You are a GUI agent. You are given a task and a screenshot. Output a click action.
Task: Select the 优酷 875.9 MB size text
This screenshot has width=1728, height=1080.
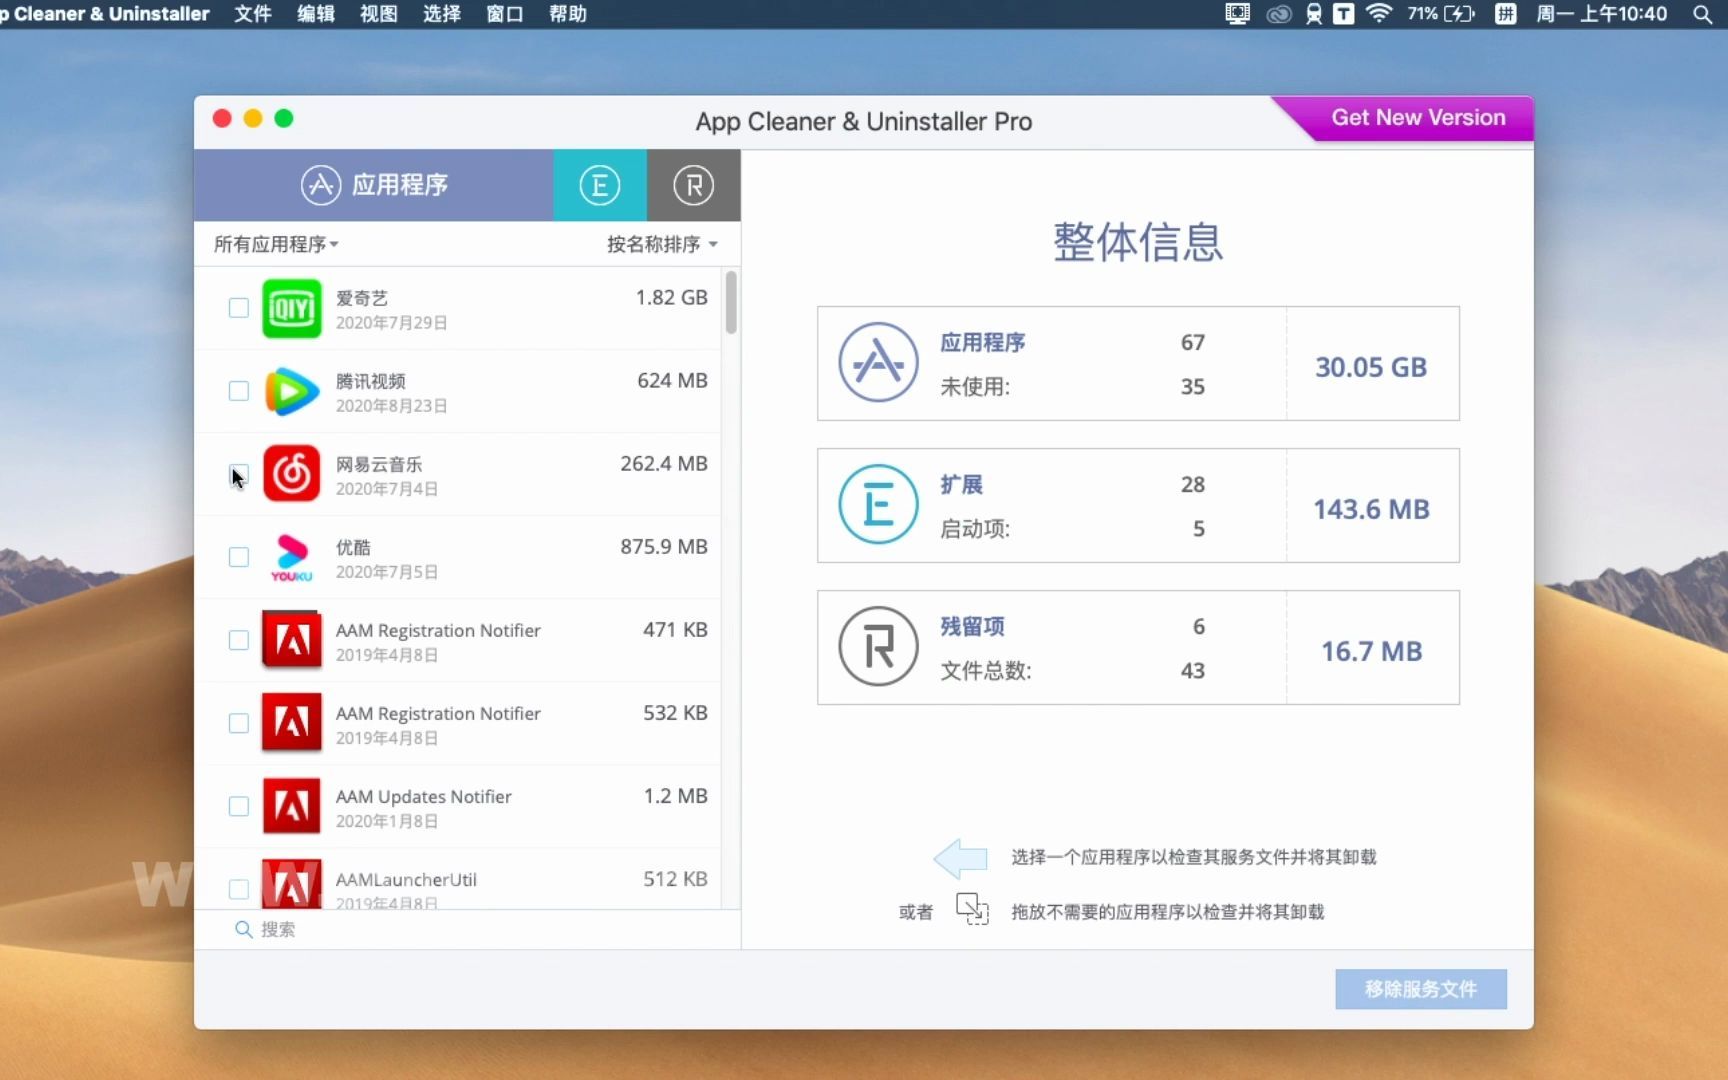pyautogui.click(x=663, y=546)
